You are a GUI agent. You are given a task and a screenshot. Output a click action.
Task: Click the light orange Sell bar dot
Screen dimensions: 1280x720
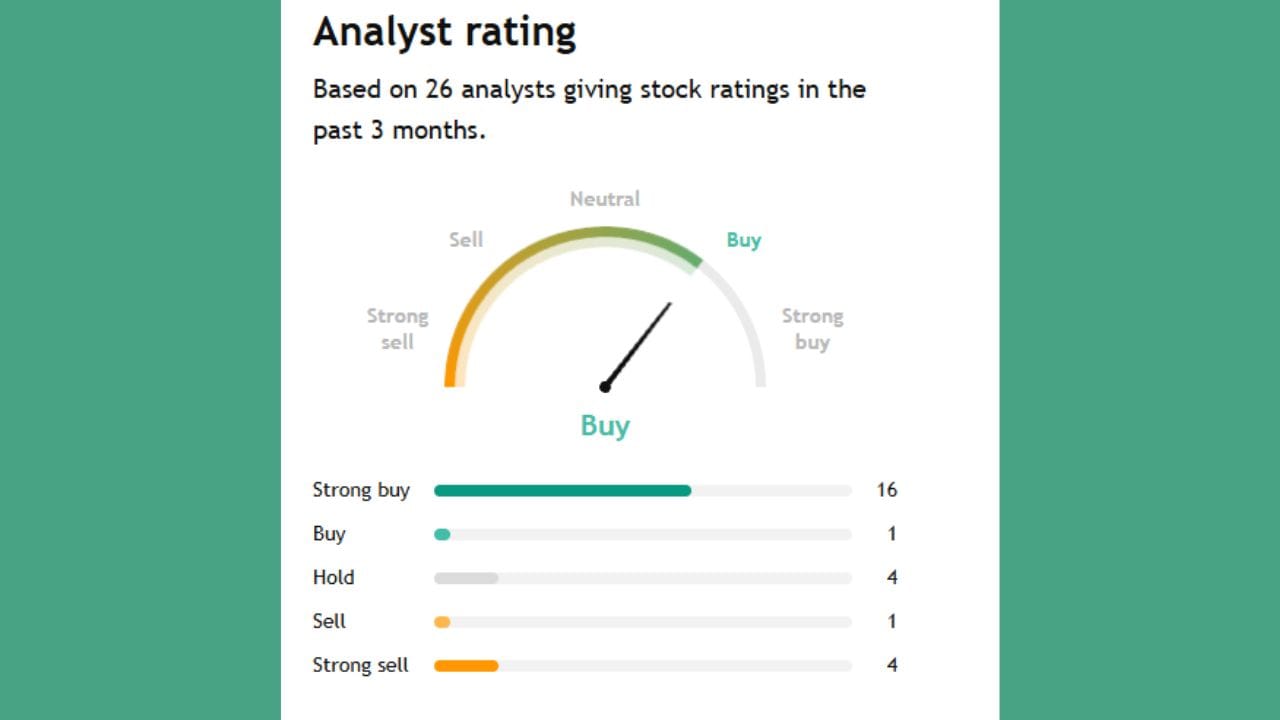click(442, 622)
